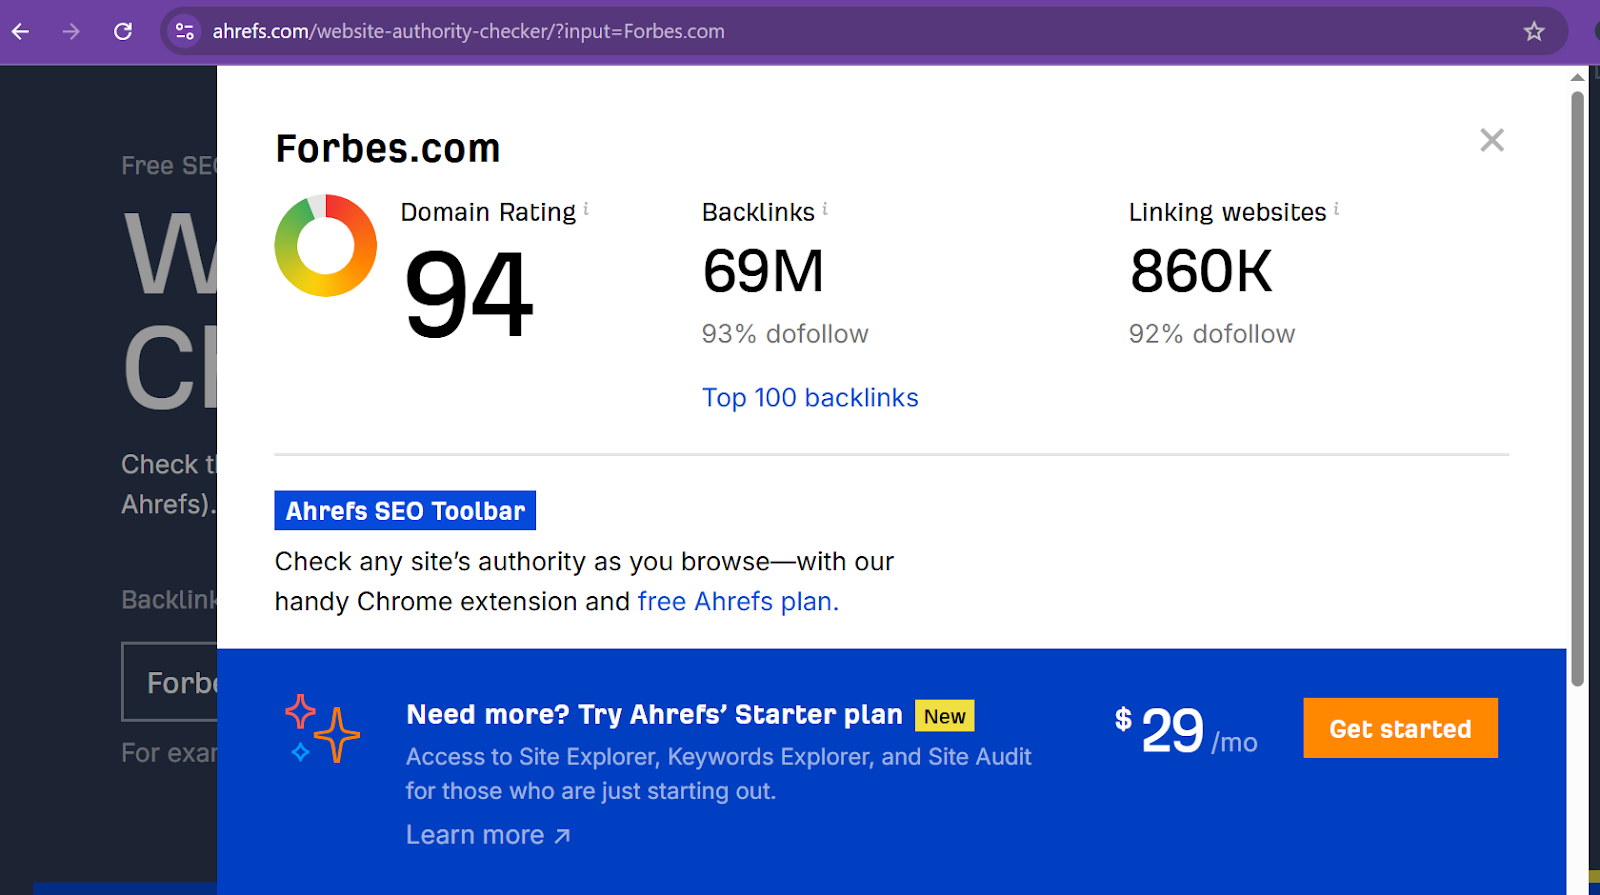Click Get started button
The image size is (1600, 895).
(1400, 728)
